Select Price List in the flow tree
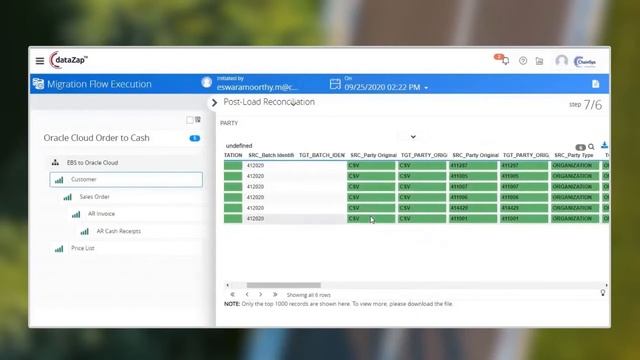Image resolution: width=640 pixels, height=360 pixels. tap(82, 248)
